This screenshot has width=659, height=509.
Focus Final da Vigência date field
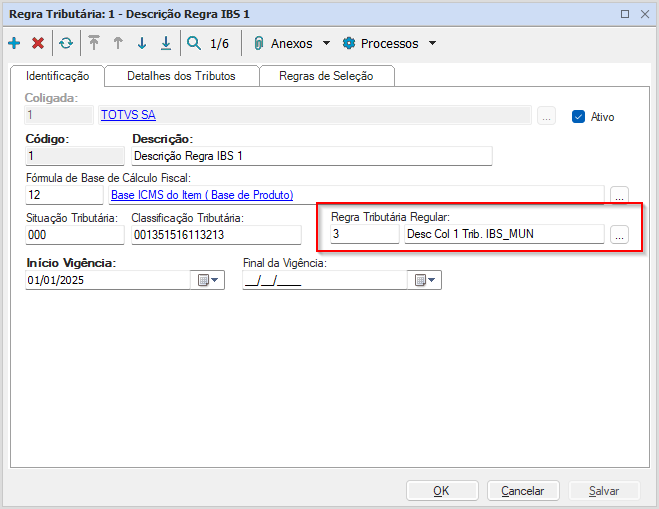coord(325,280)
